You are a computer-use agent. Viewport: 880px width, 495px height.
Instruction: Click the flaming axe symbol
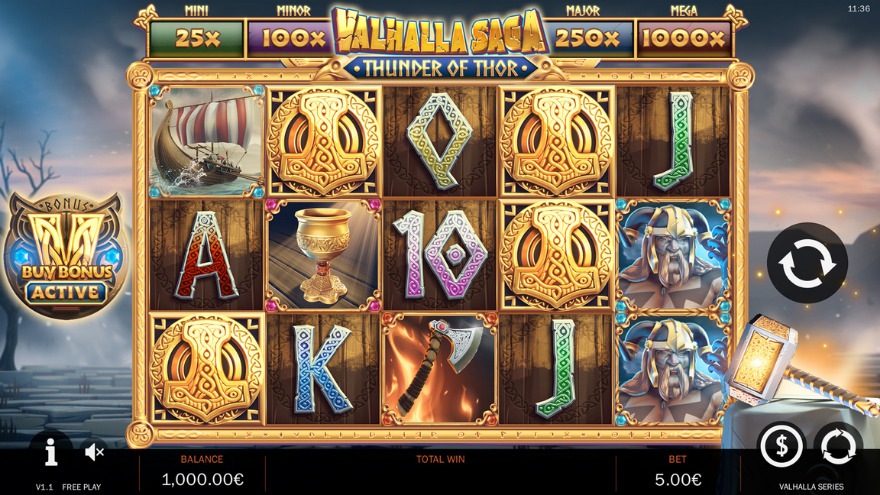coord(439,368)
